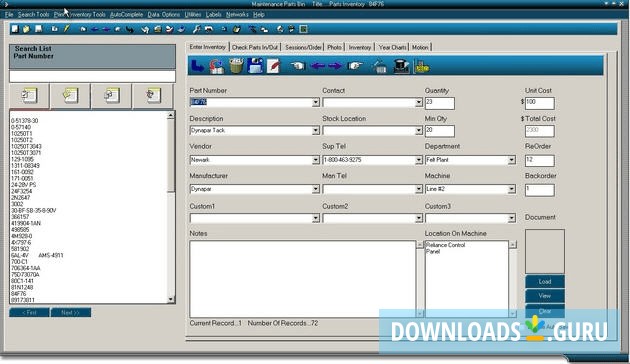
Task: Click the Load document button
Action: (545, 282)
